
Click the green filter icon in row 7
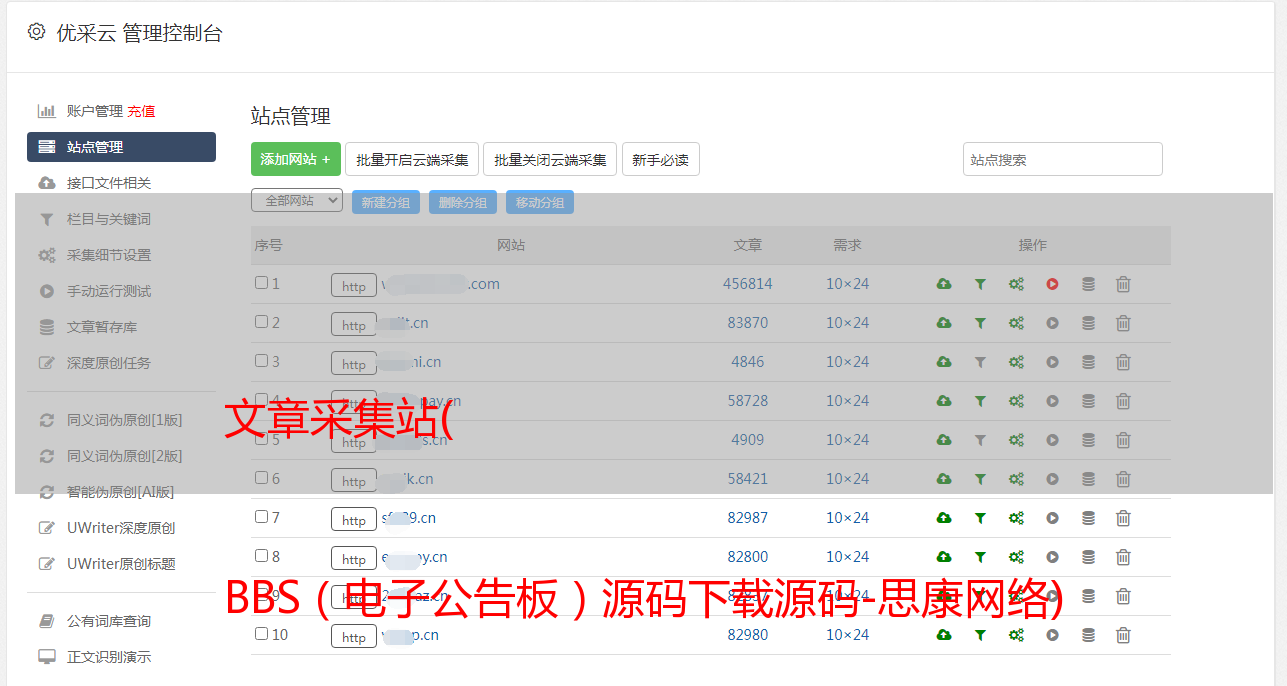[x=980, y=518]
